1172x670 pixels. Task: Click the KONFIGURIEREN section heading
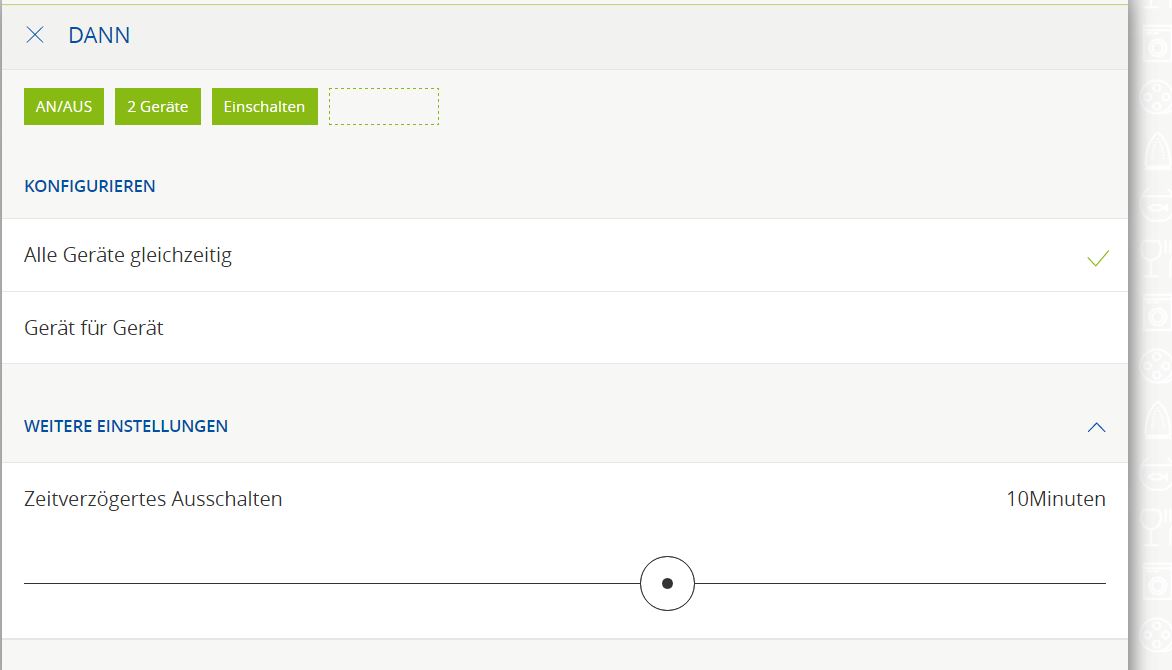pos(90,186)
